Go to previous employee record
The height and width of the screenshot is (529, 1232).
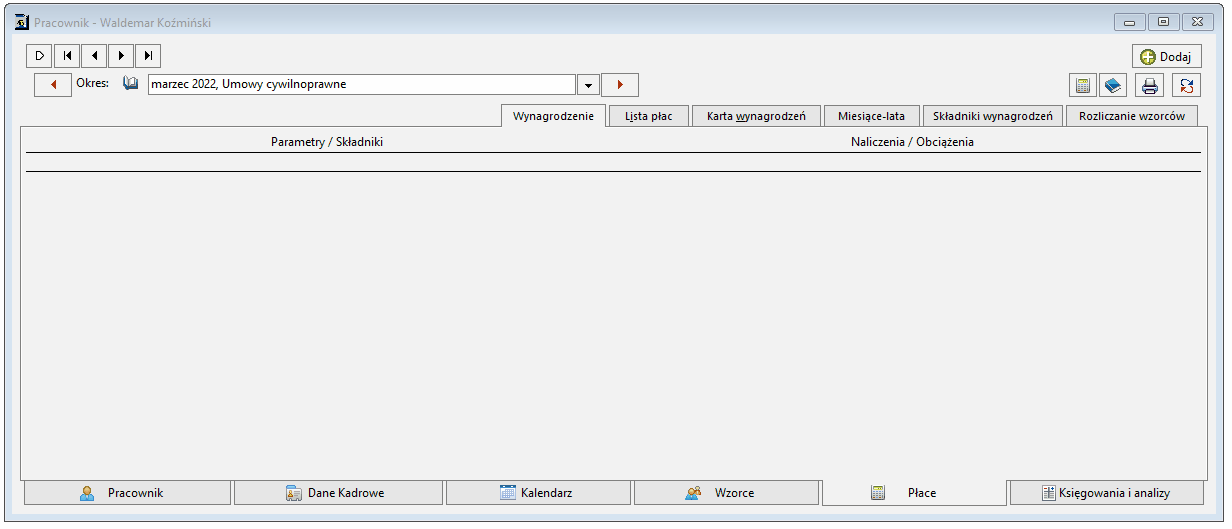[x=93, y=56]
